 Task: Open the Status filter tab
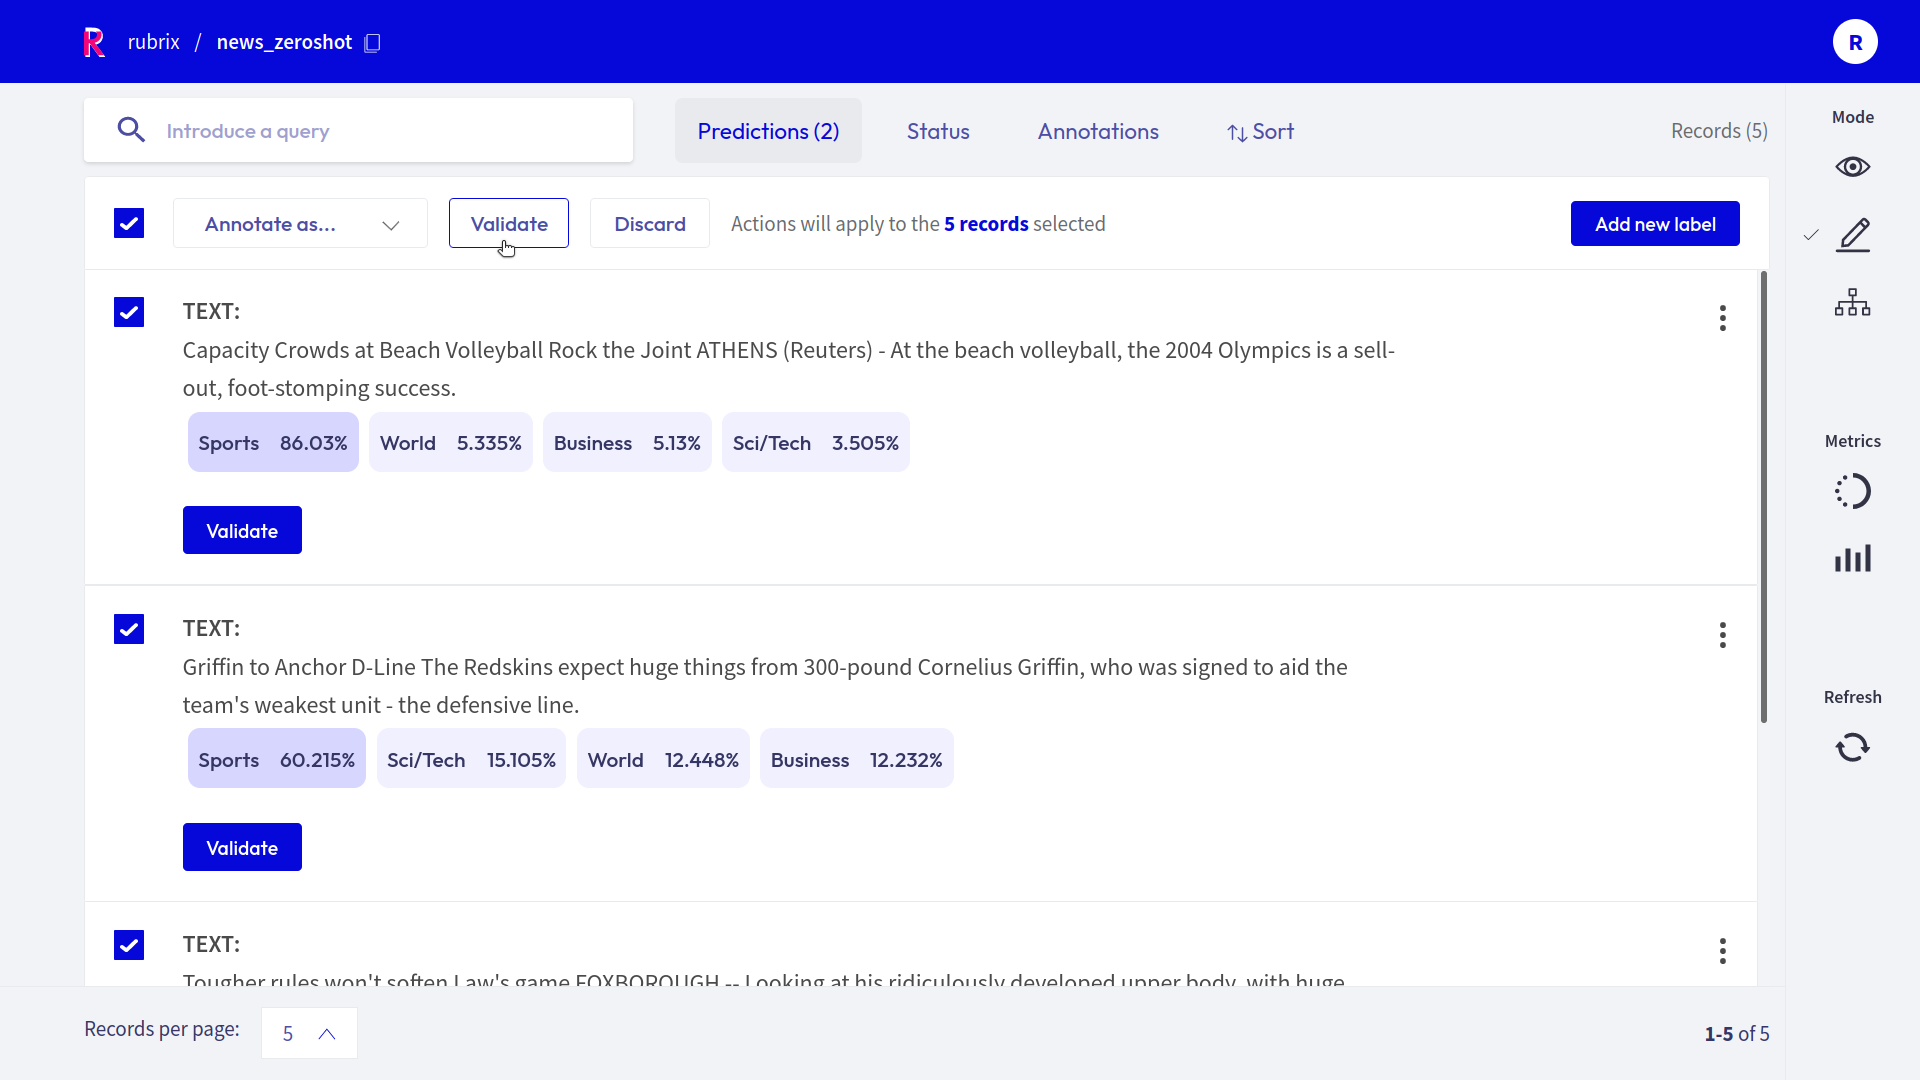tap(938, 131)
